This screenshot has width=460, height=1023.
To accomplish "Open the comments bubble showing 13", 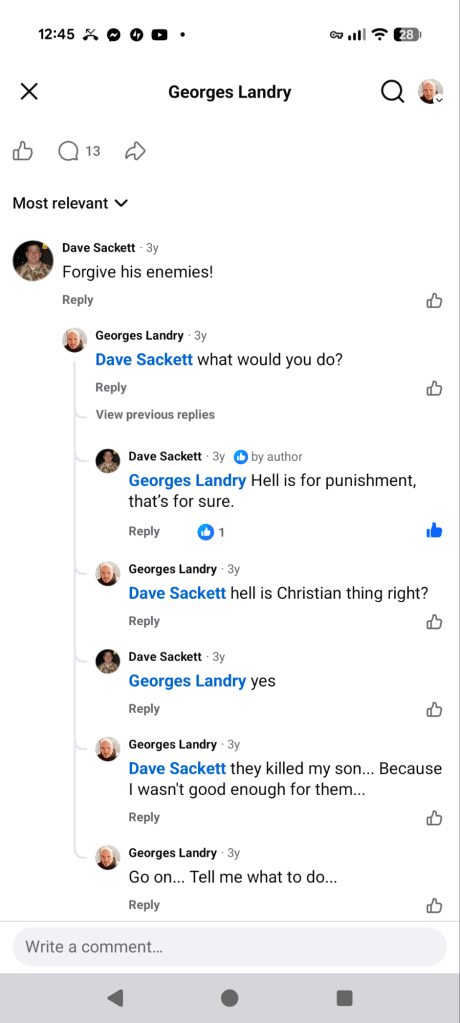I will coord(79,151).
